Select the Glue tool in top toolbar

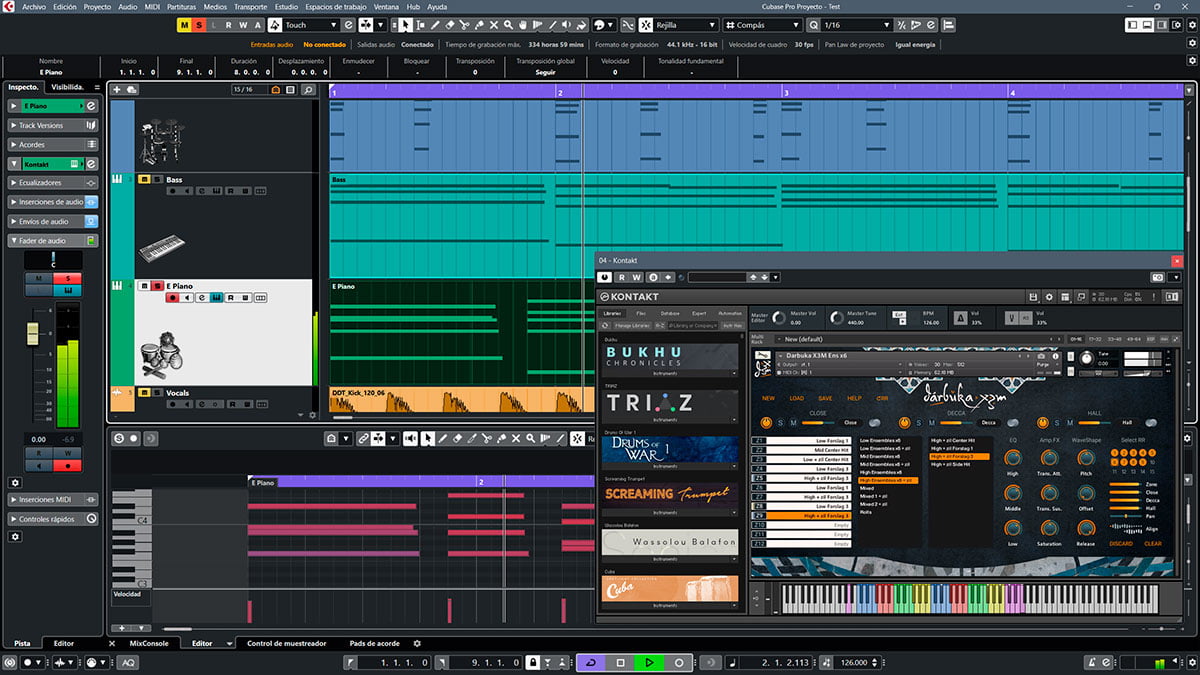[479, 25]
